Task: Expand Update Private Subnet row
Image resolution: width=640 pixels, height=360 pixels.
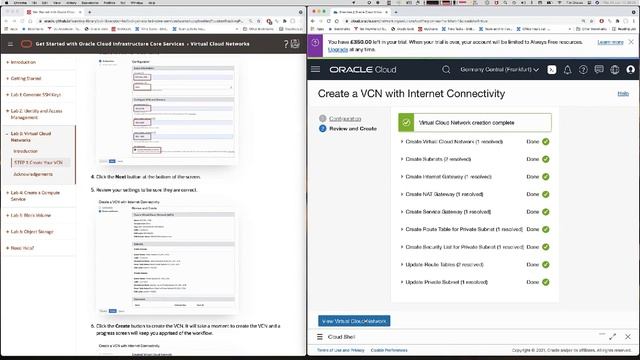Action: click(444, 282)
